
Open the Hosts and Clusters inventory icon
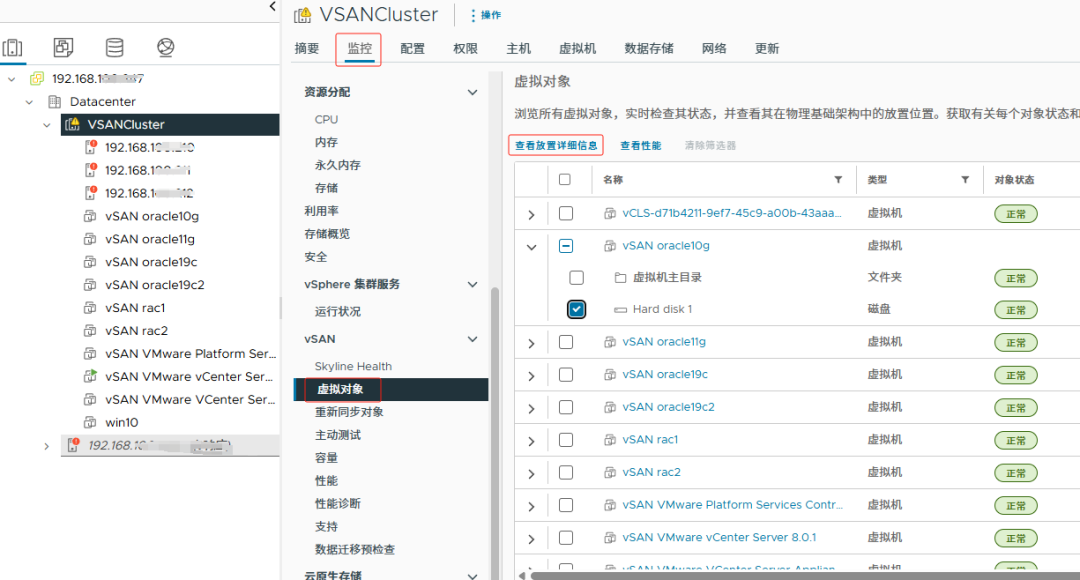13,48
